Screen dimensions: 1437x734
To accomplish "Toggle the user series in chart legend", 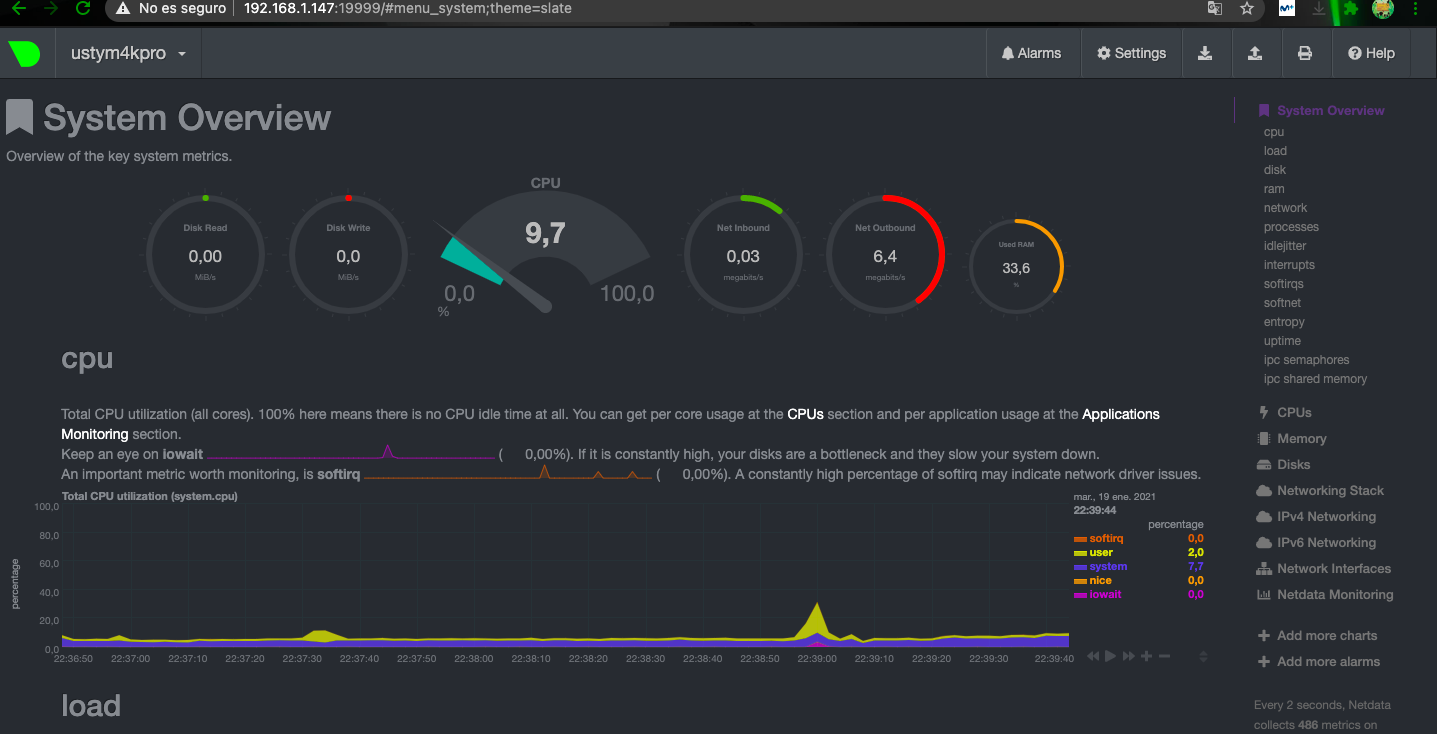I will click(x=1100, y=553).
